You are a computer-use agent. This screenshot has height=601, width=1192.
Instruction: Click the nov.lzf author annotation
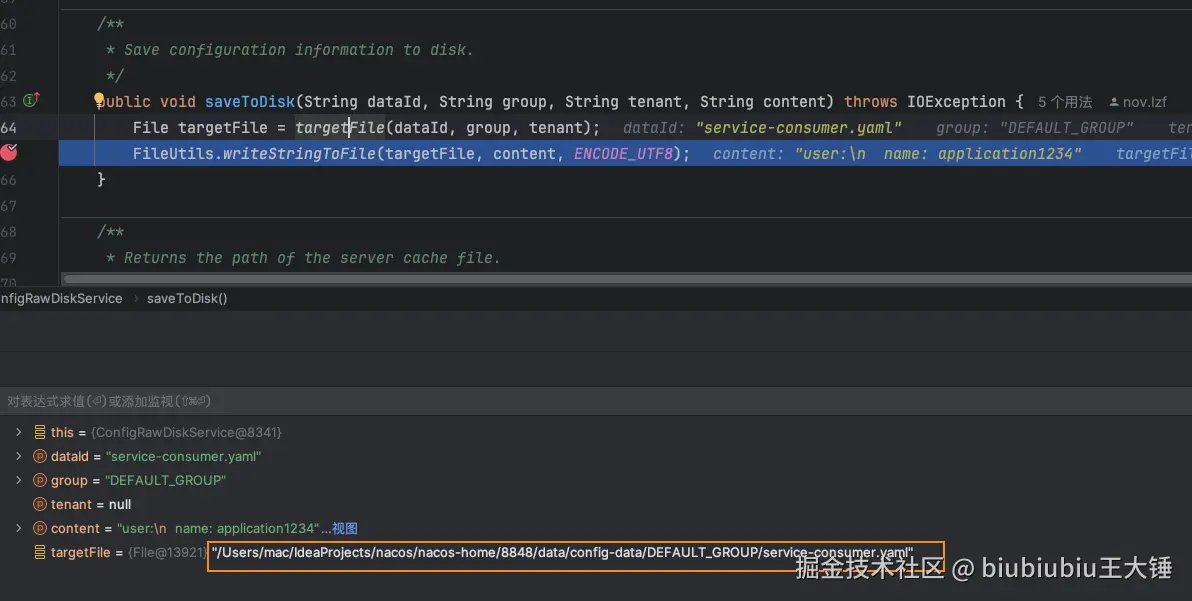tap(1144, 102)
